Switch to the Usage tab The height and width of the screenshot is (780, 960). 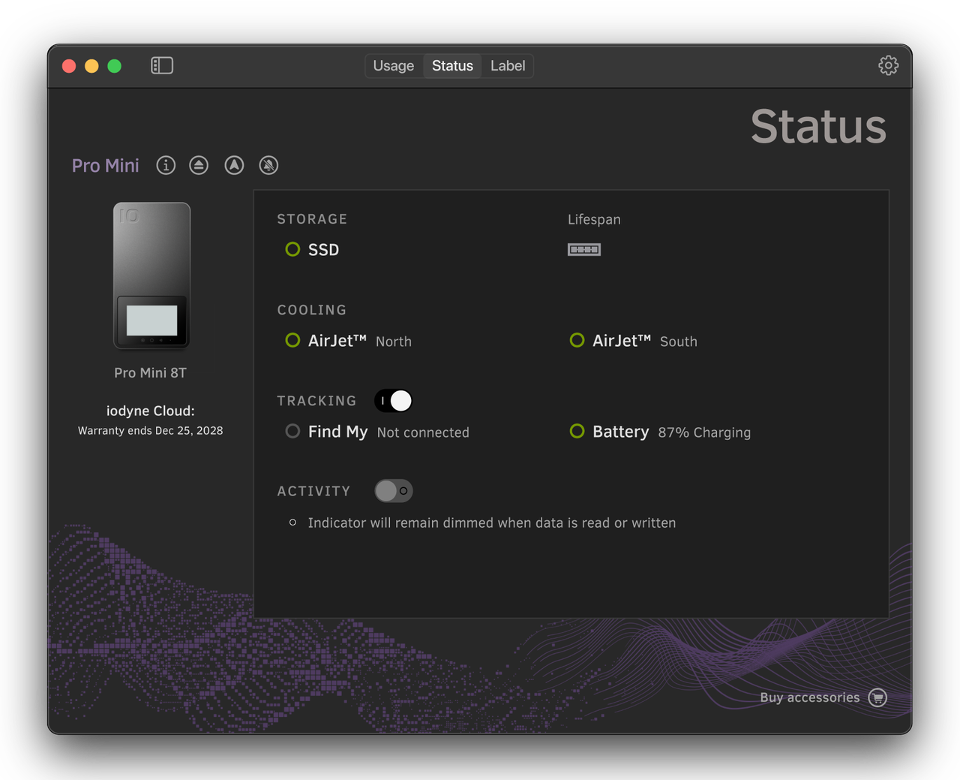(393, 66)
